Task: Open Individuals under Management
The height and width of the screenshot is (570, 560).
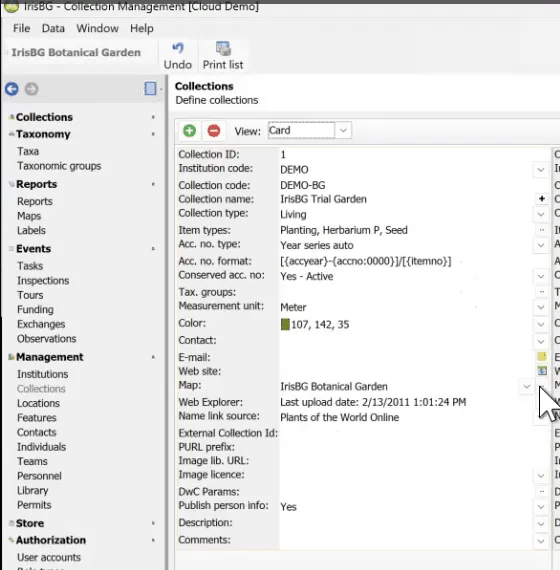Action: tap(41, 447)
